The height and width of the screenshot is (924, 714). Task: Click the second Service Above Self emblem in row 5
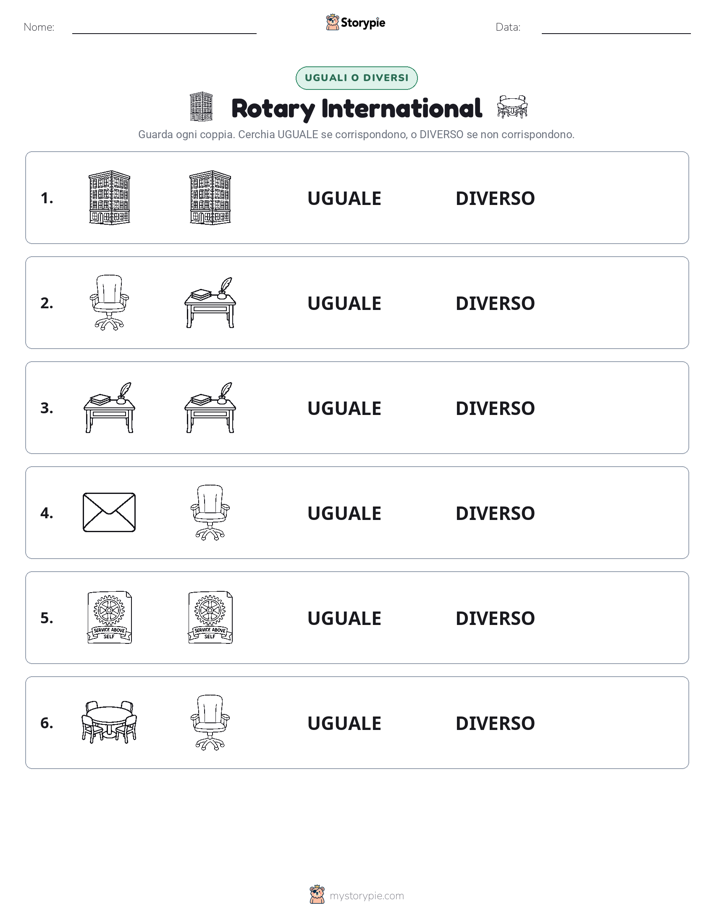point(210,618)
